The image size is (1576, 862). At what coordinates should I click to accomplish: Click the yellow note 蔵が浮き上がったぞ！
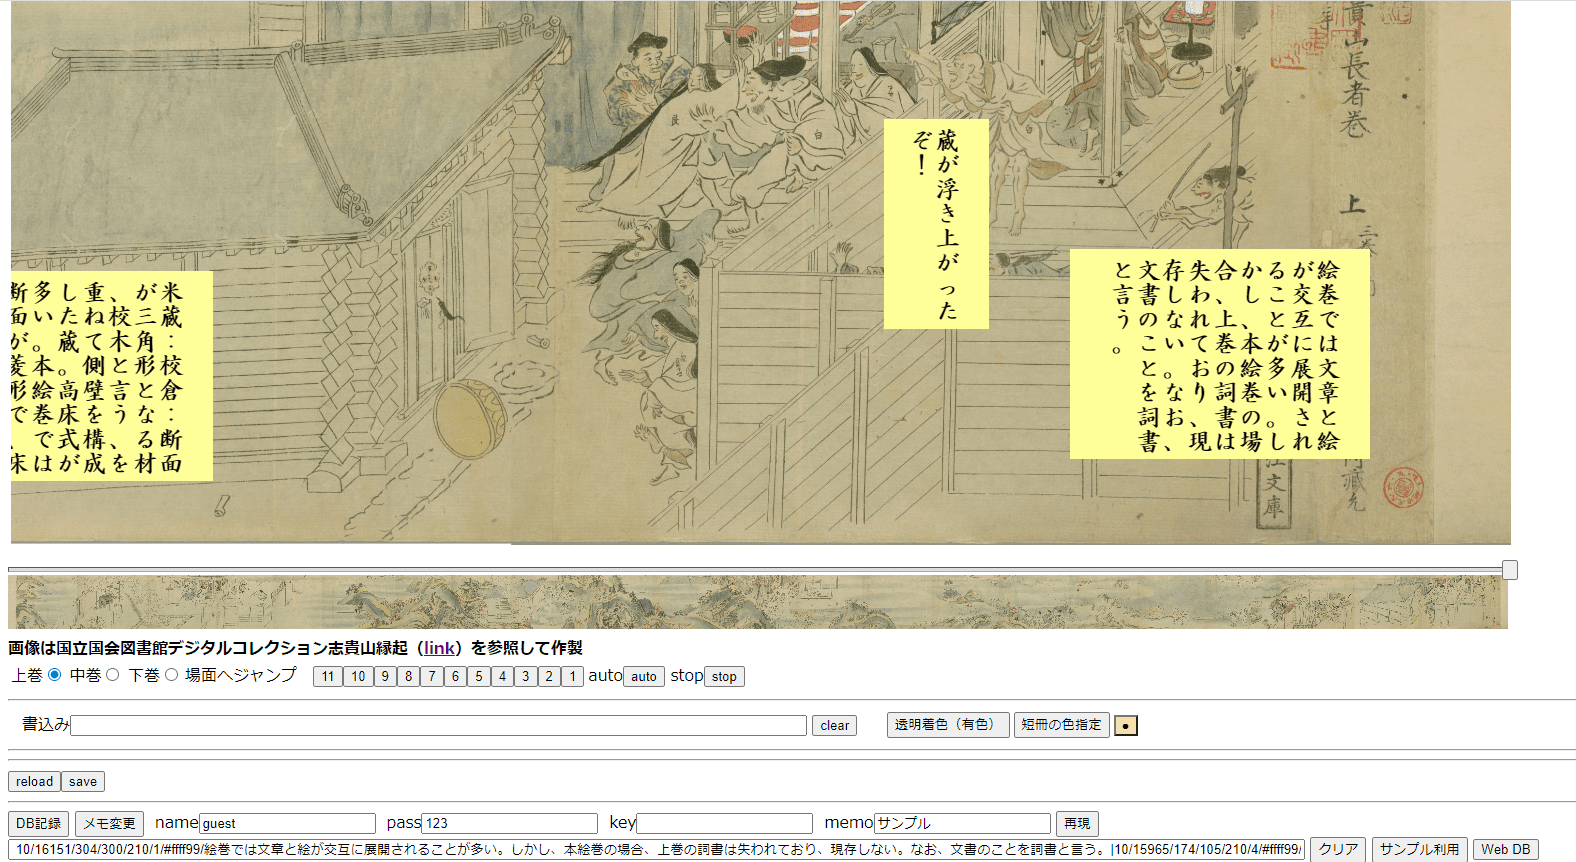pos(936,224)
